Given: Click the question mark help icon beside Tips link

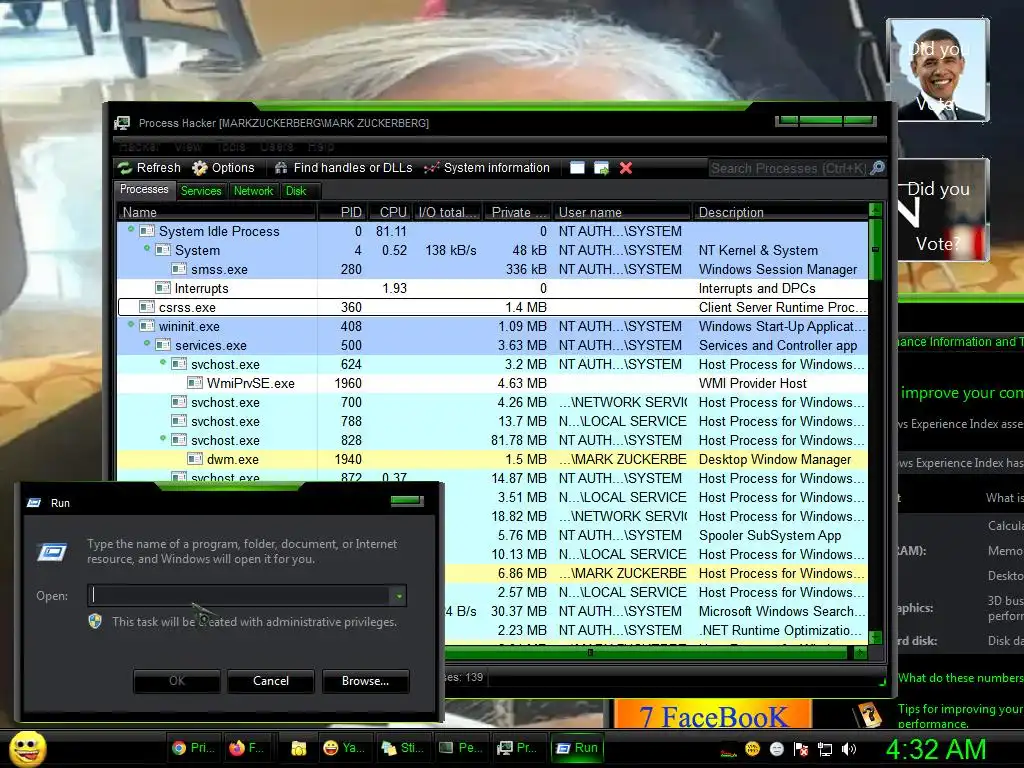Looking at the screenshot, I should 869,714.
